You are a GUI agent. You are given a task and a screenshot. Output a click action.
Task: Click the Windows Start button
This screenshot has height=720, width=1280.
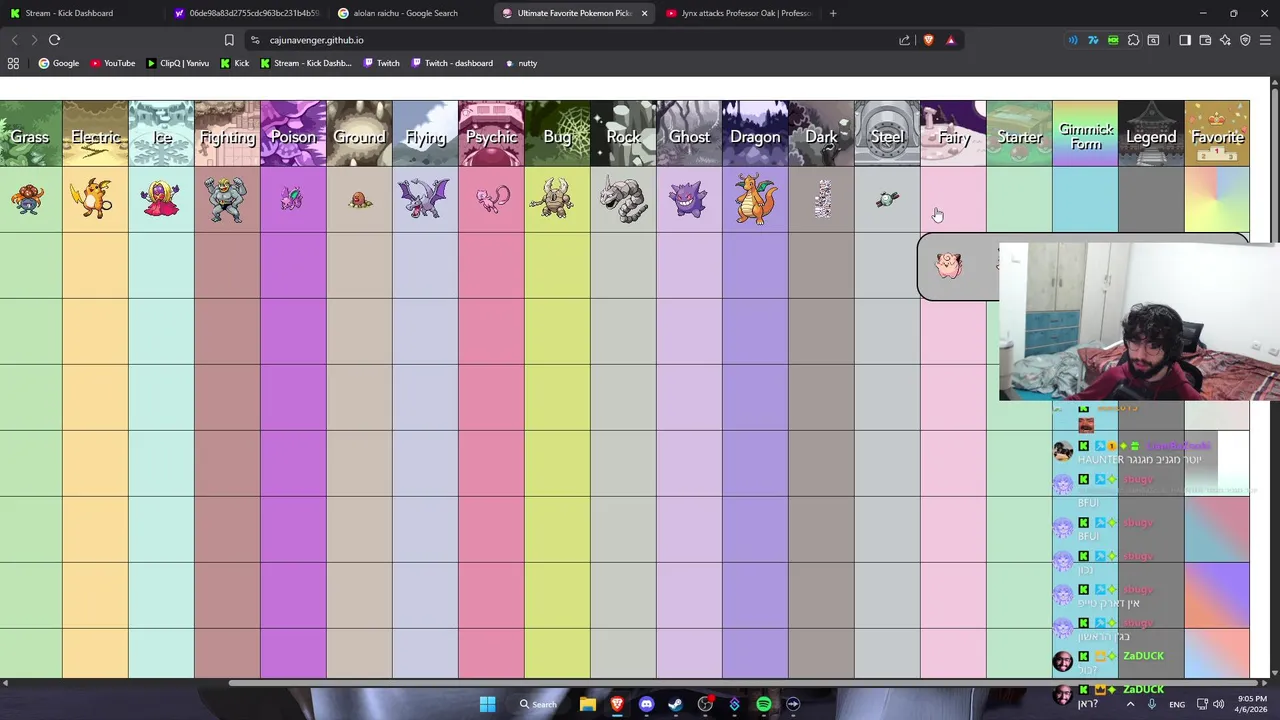coord(487,704)
